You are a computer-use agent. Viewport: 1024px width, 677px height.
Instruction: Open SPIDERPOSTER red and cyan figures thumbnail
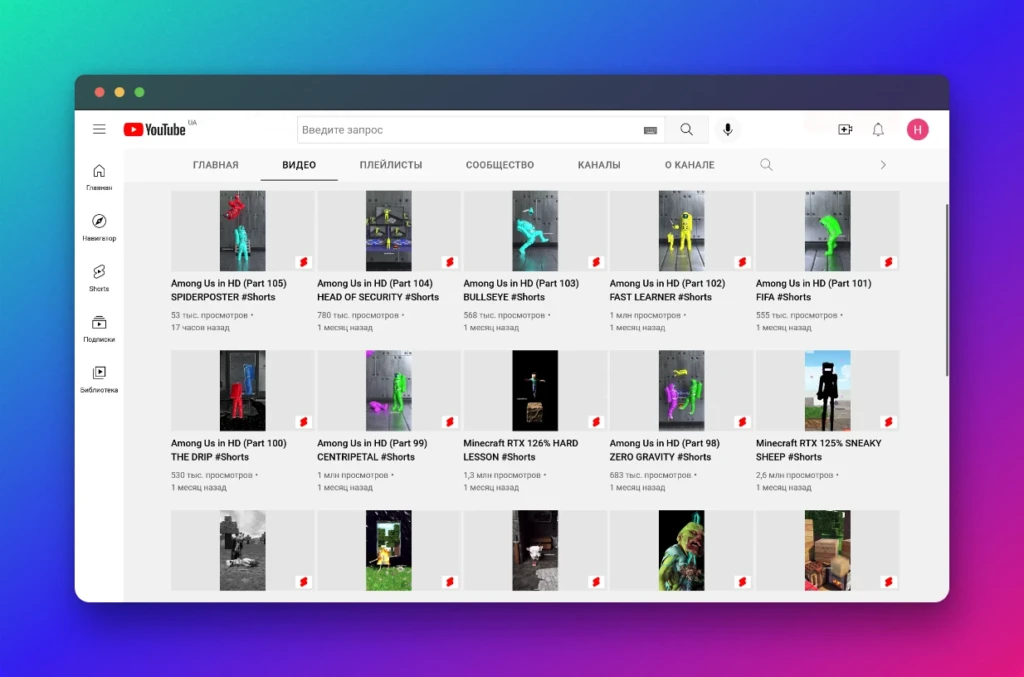(242, 230)
